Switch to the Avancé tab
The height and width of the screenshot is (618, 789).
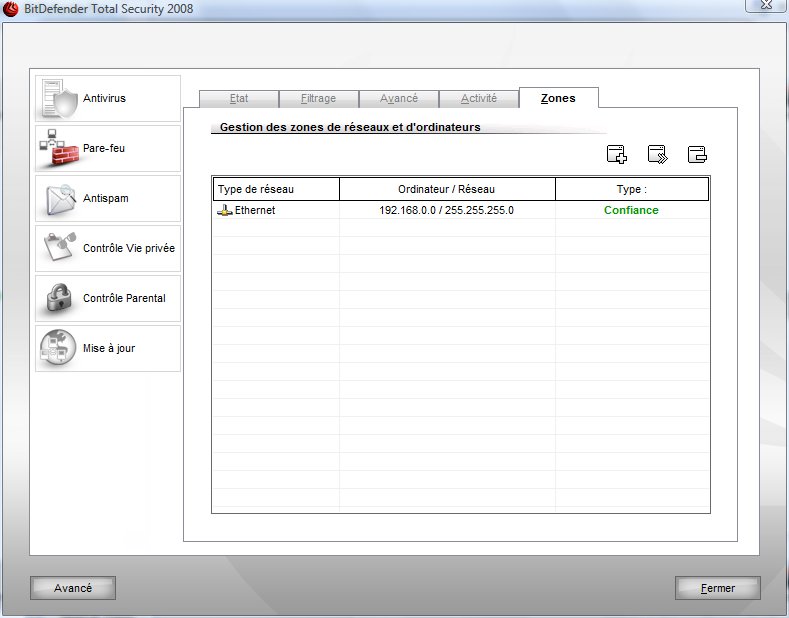click(x=399, y=99)
